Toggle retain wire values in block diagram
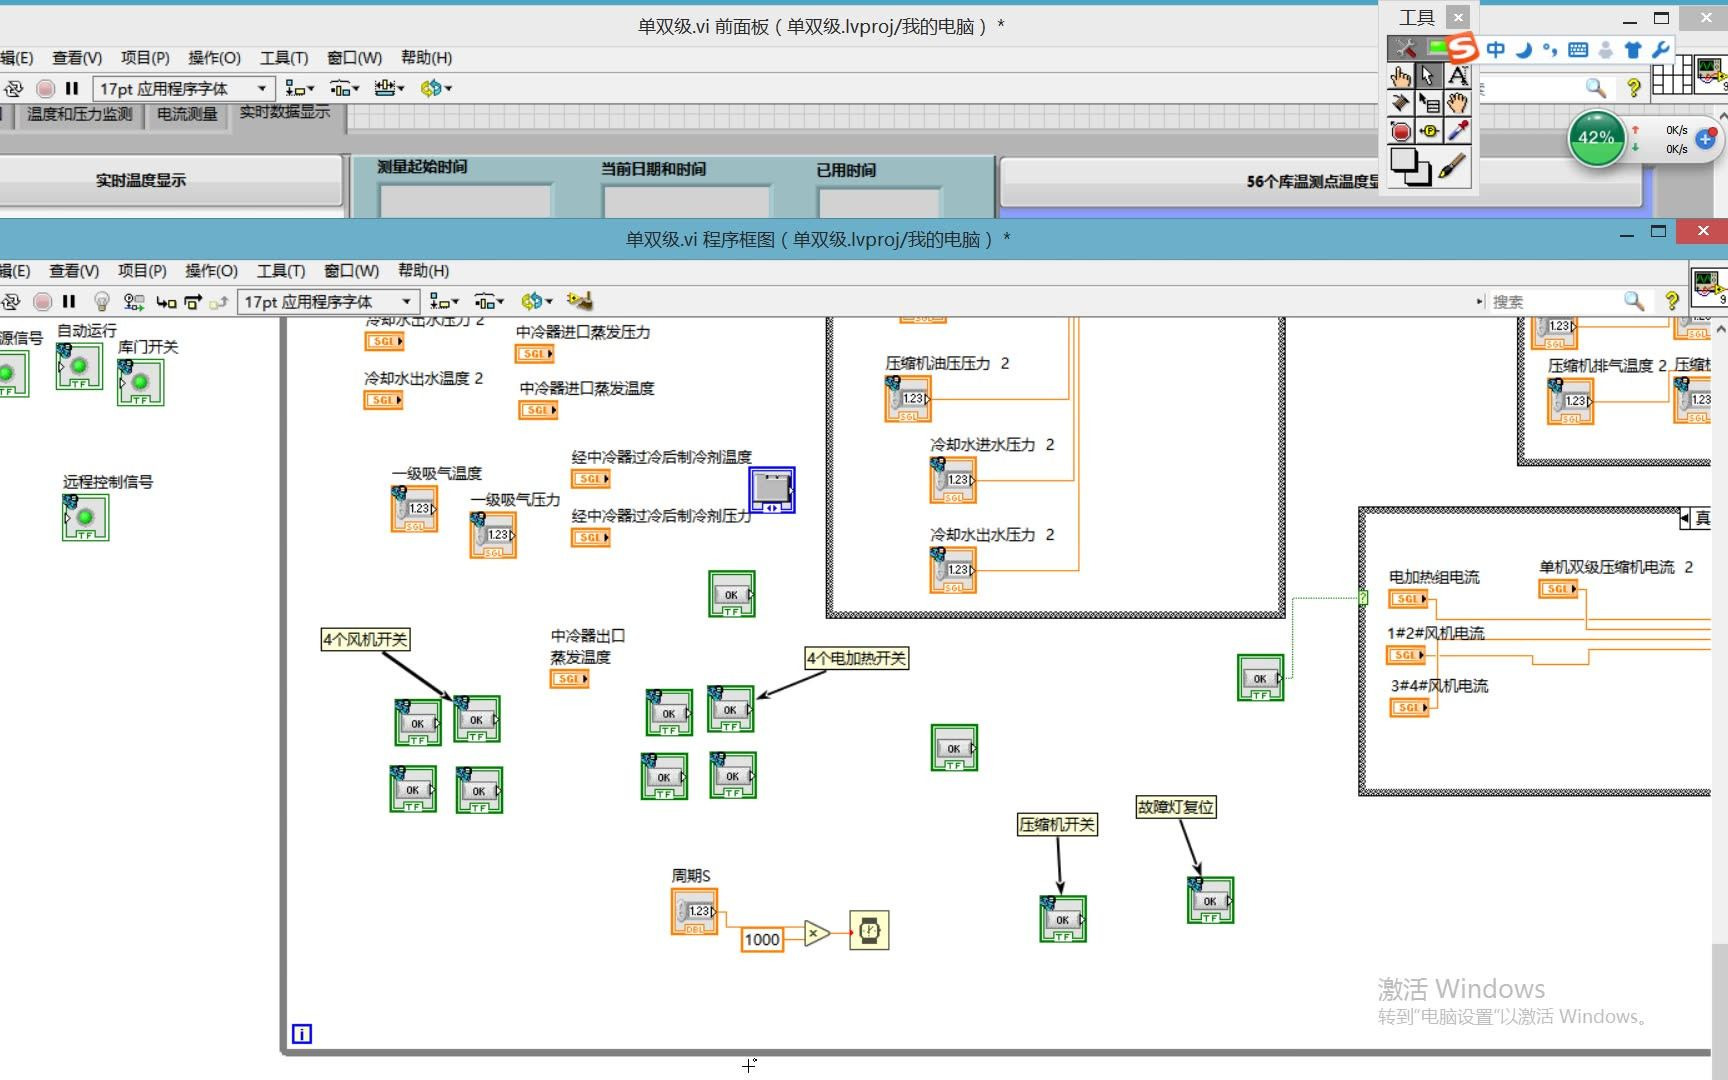 coord(133,301)
